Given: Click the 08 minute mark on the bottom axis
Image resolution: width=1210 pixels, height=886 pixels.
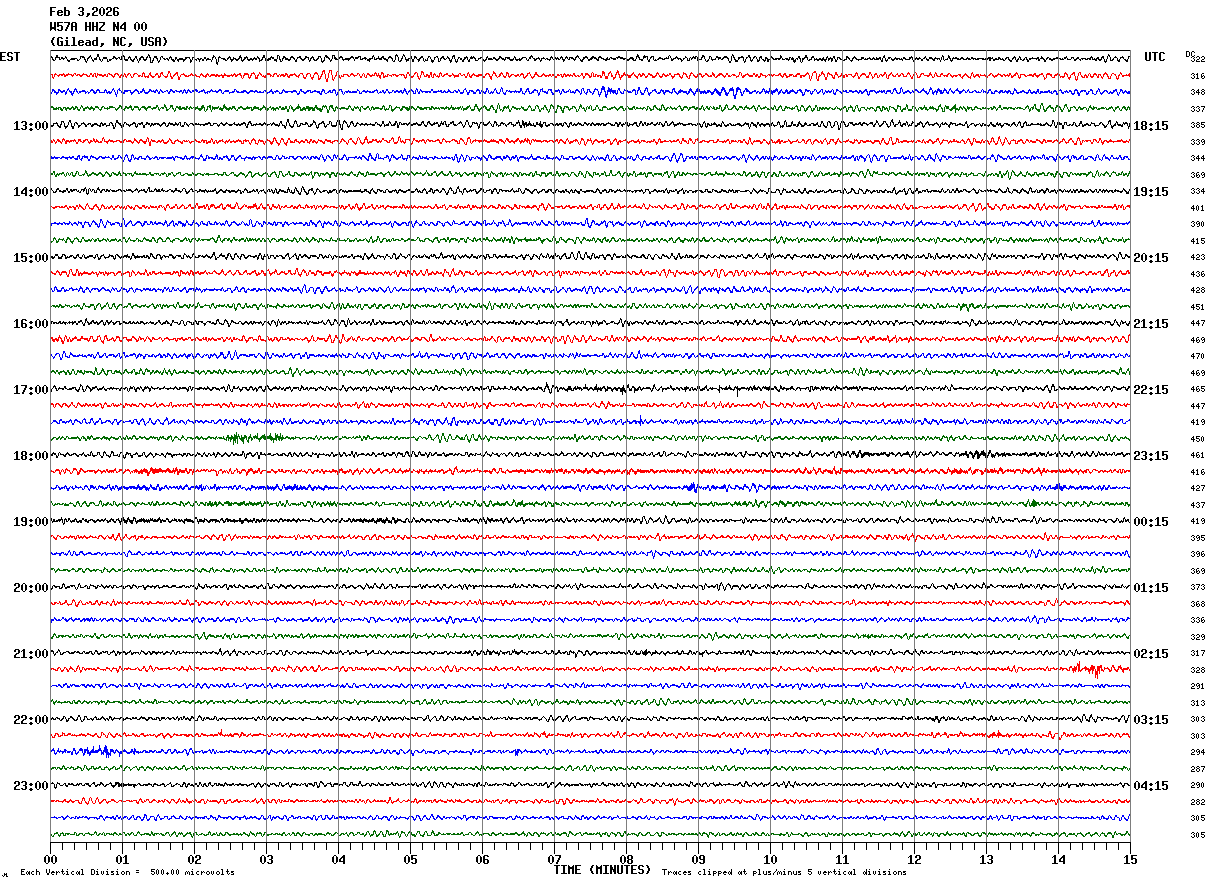Looking at the screenshot, I should (x=626, y=860).
